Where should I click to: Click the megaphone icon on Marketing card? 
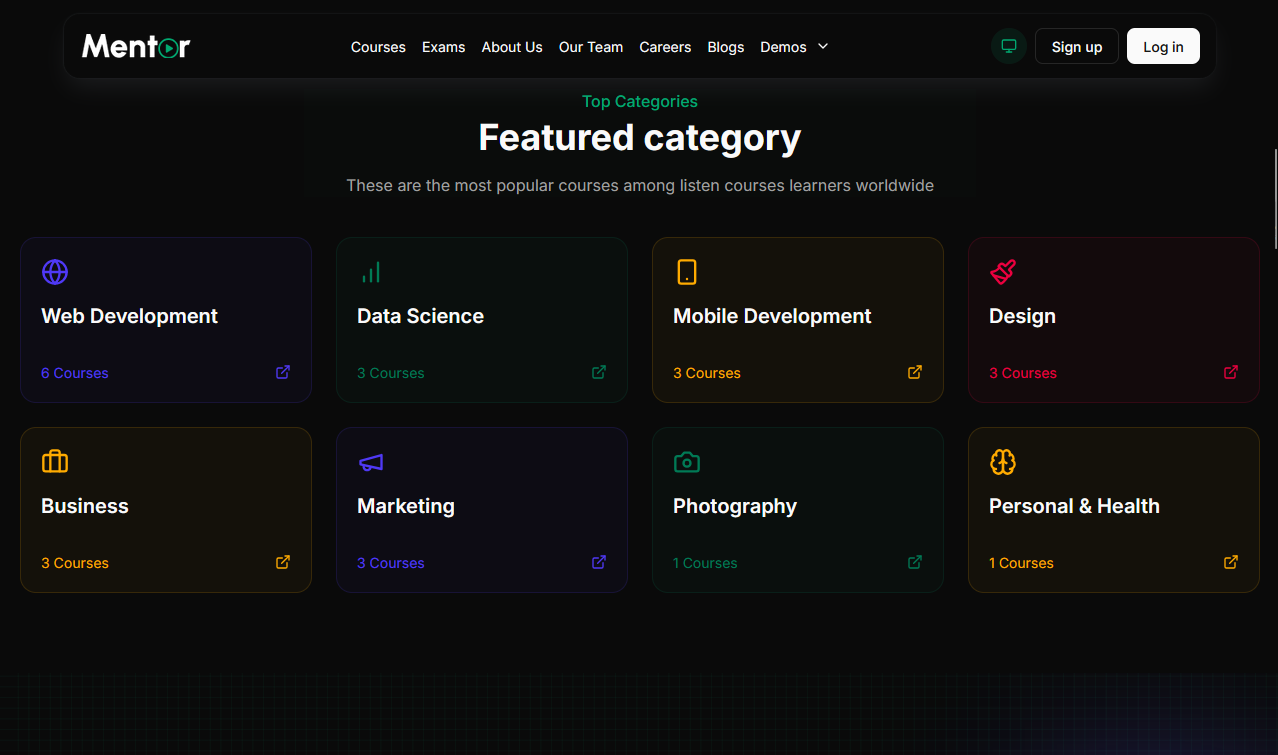[x=371, y=462]
